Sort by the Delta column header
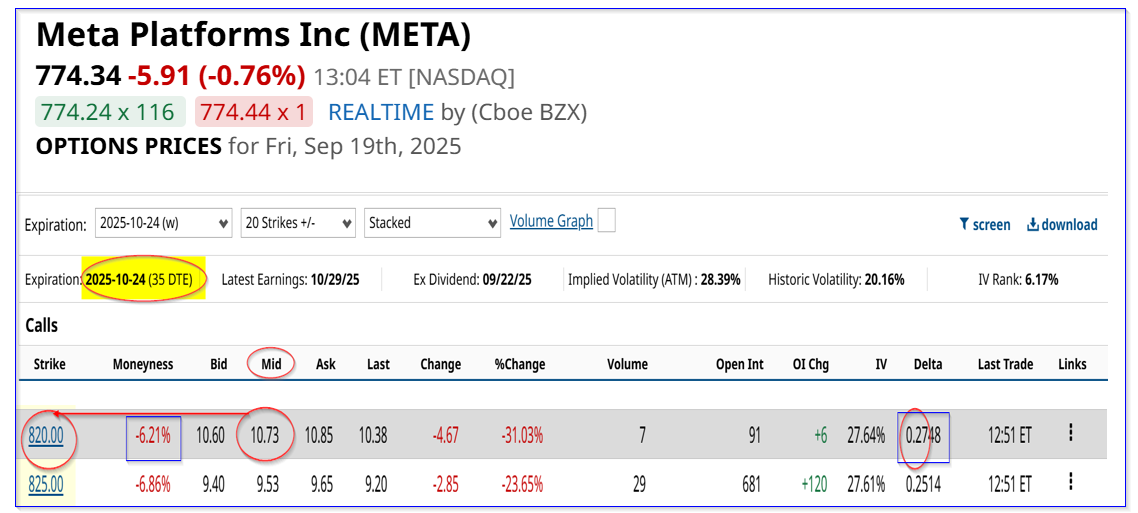Viewport: 1138px width, 513px height. click(928, 364)
